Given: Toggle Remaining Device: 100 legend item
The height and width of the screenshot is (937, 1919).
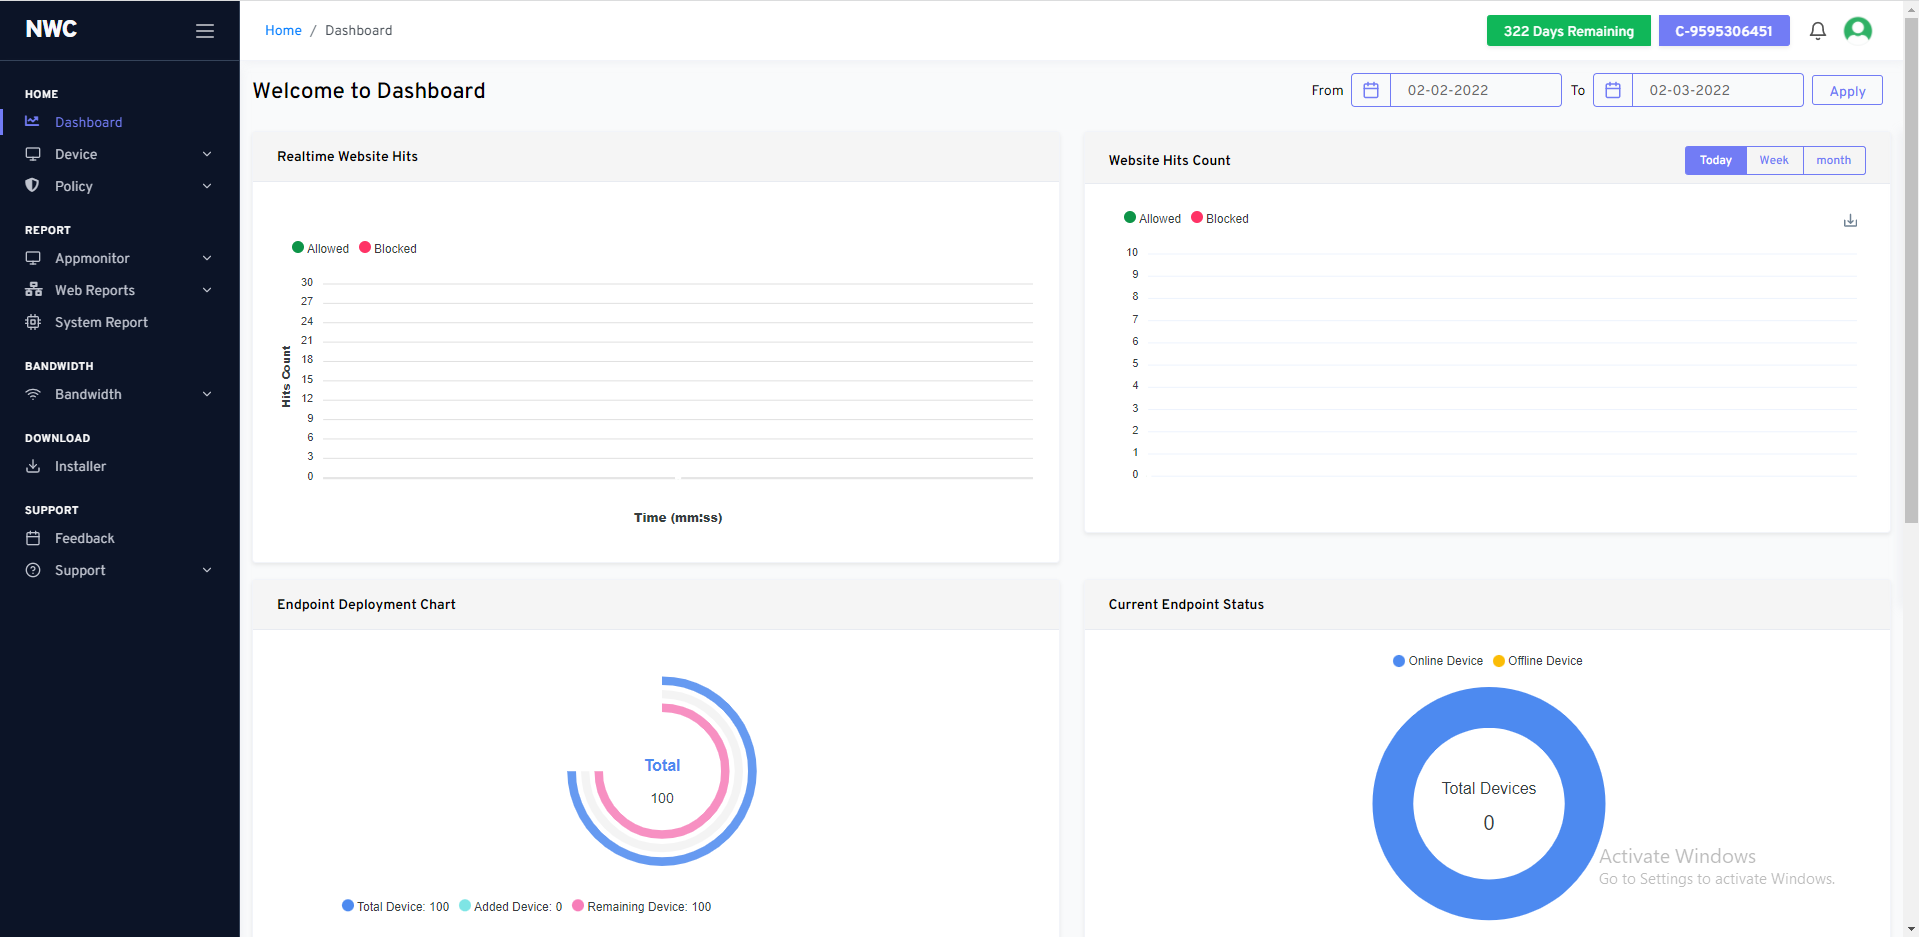Looking at the screenshot, I should pyautogui.click(x=641, y=907).
